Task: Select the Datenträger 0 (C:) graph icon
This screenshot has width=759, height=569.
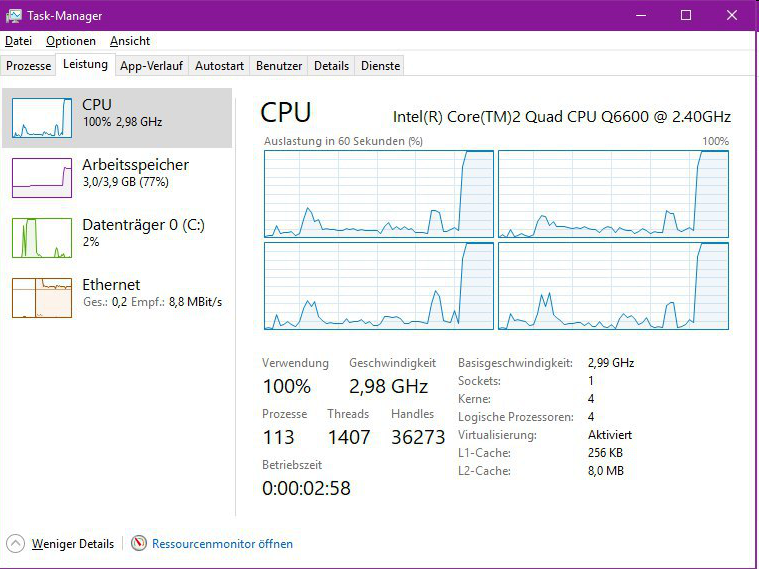Action: point(42,237)
